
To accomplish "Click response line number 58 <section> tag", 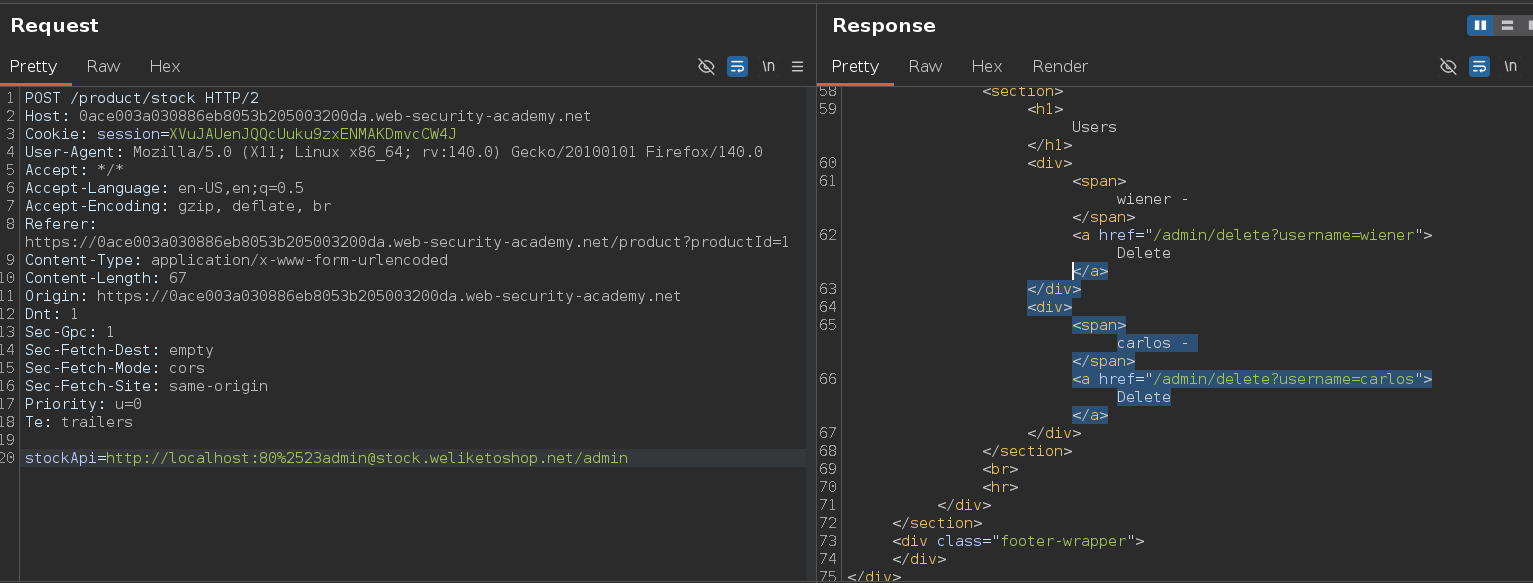I will tap(1022, 91).
